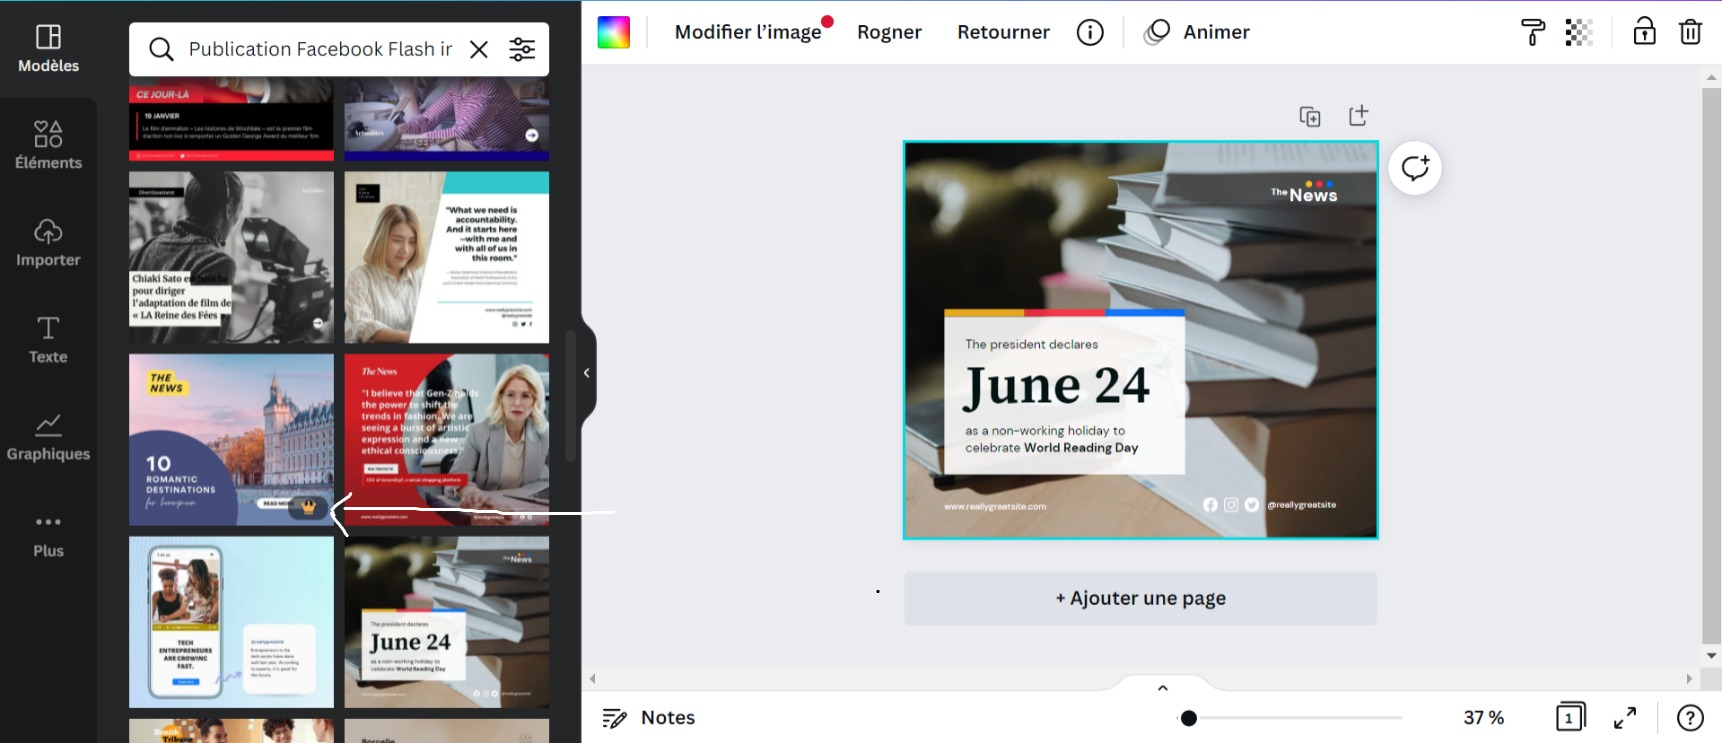Select the website URL text on canvas
1722x743 pixels.
995,506
